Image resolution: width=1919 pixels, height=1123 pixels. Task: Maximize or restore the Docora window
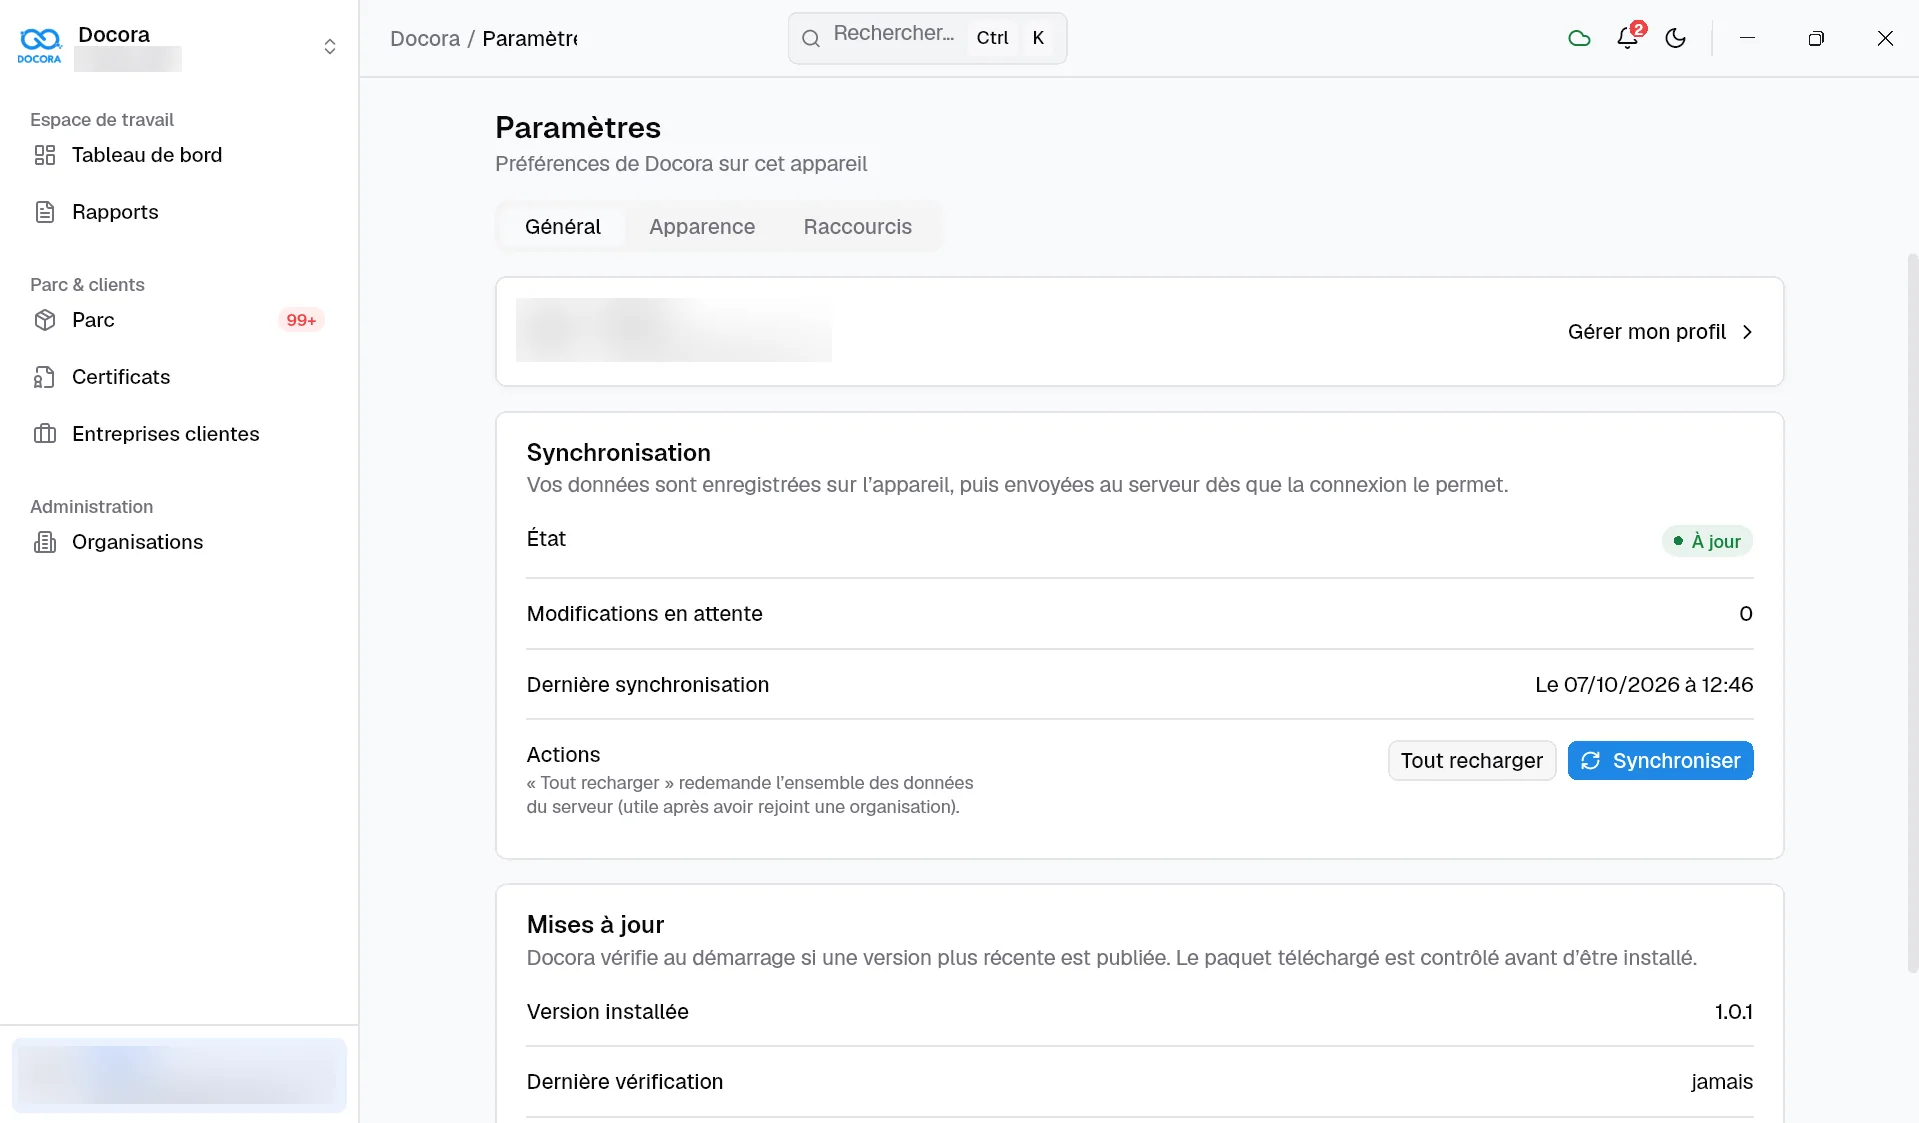pyautogui.click(x=1816, y=38)
